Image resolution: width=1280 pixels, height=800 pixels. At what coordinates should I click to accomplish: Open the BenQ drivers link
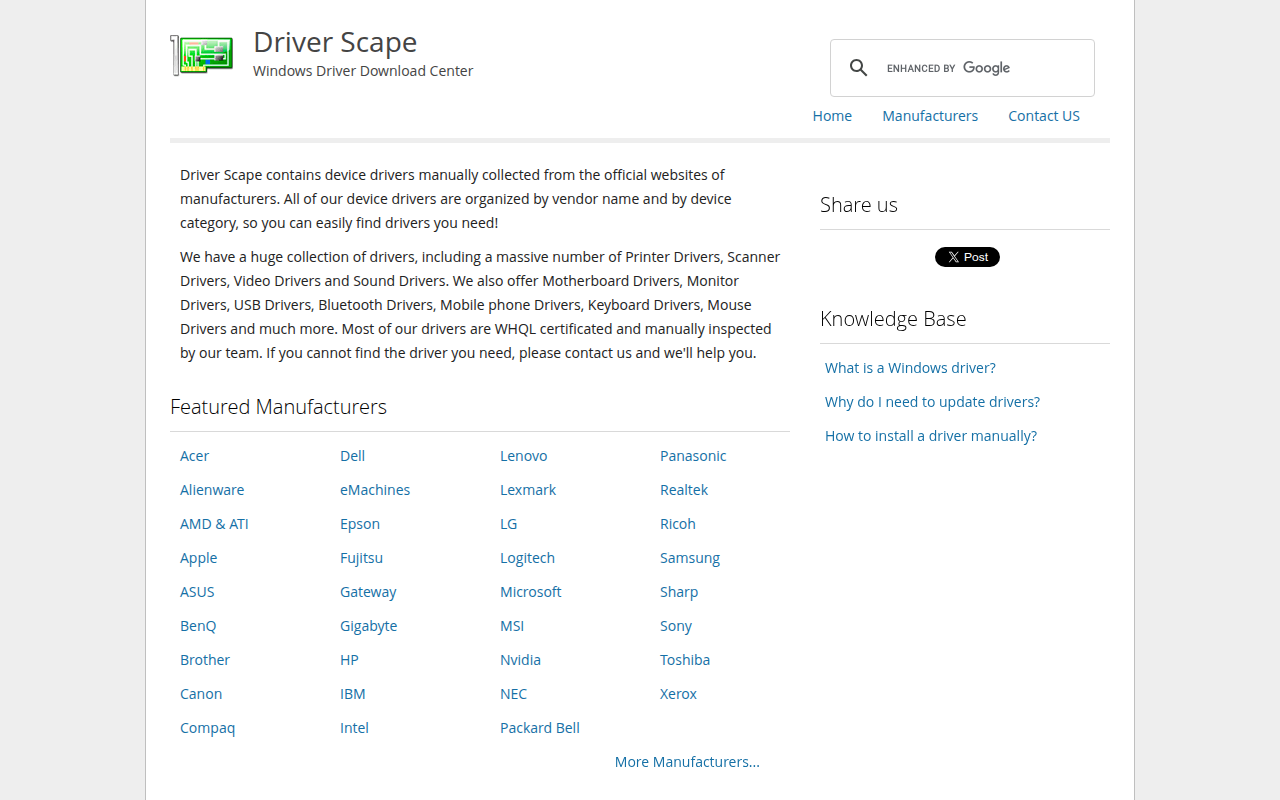point(198,626)
